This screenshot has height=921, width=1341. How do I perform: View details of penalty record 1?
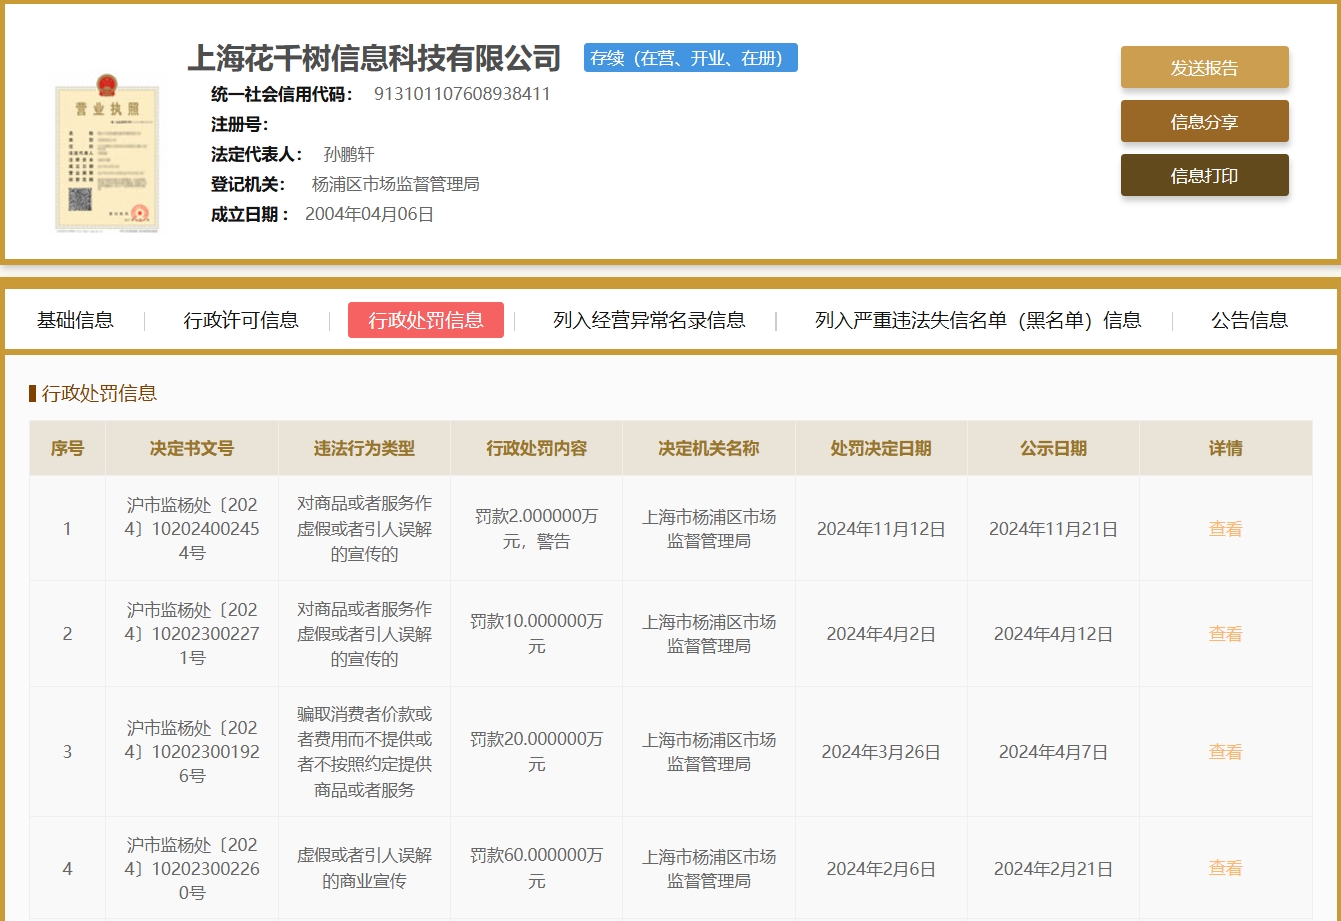(x=1225, y=529)
